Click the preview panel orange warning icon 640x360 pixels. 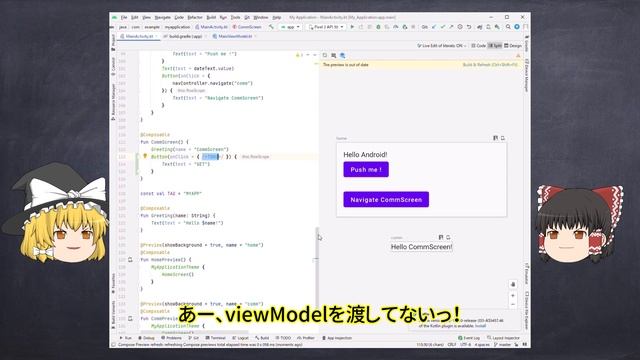coord(518,55)
